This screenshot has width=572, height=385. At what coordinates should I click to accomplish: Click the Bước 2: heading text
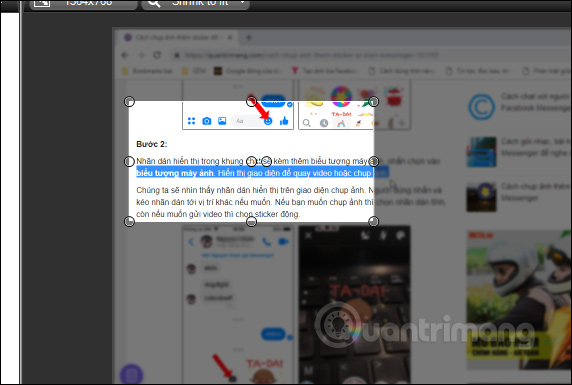(152, 144)
